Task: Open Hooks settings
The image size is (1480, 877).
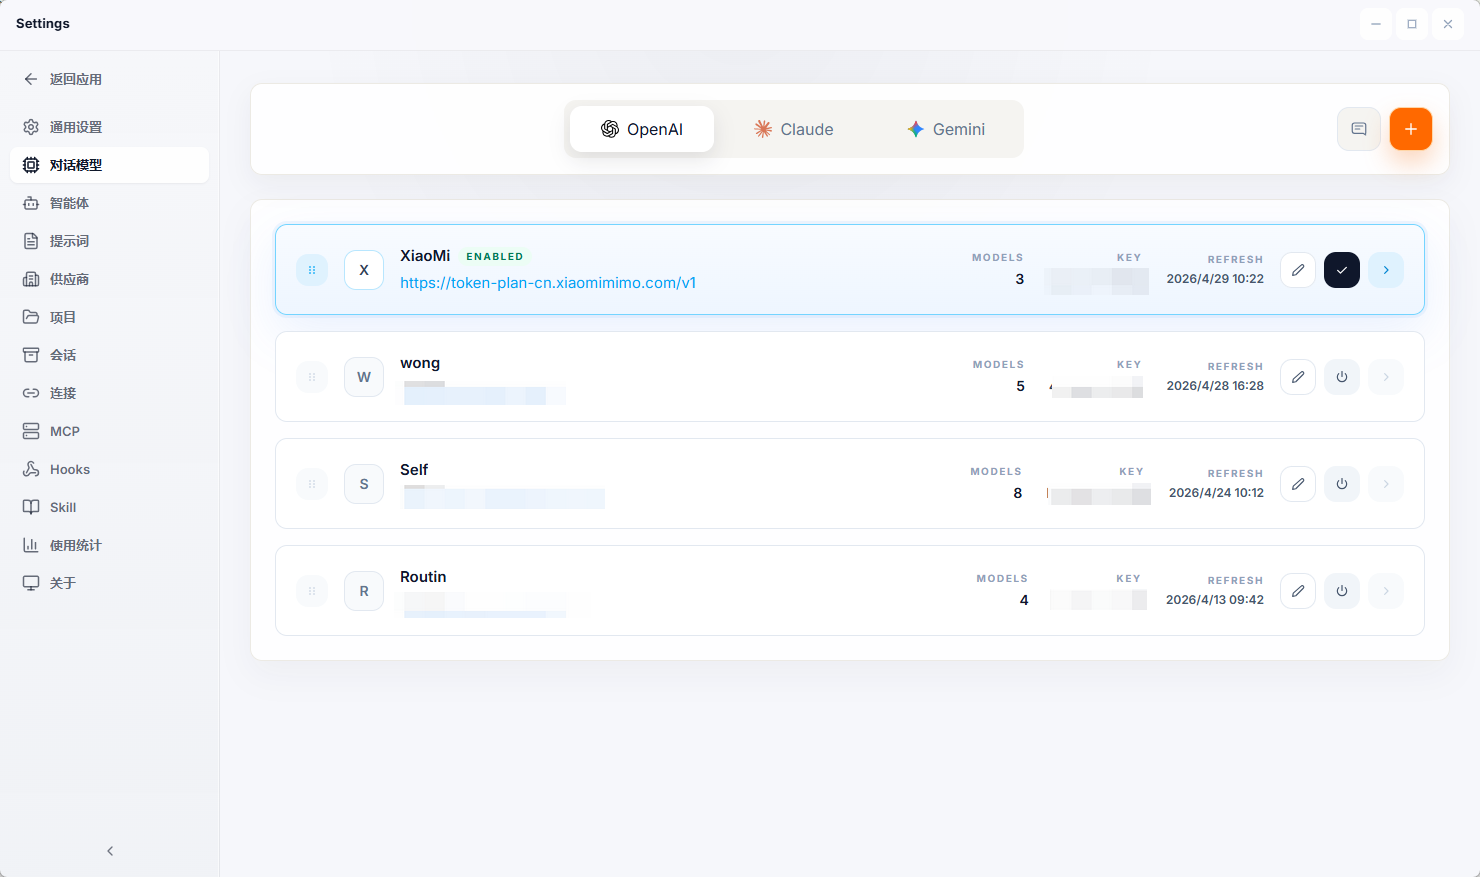Action: coord(109,469)
